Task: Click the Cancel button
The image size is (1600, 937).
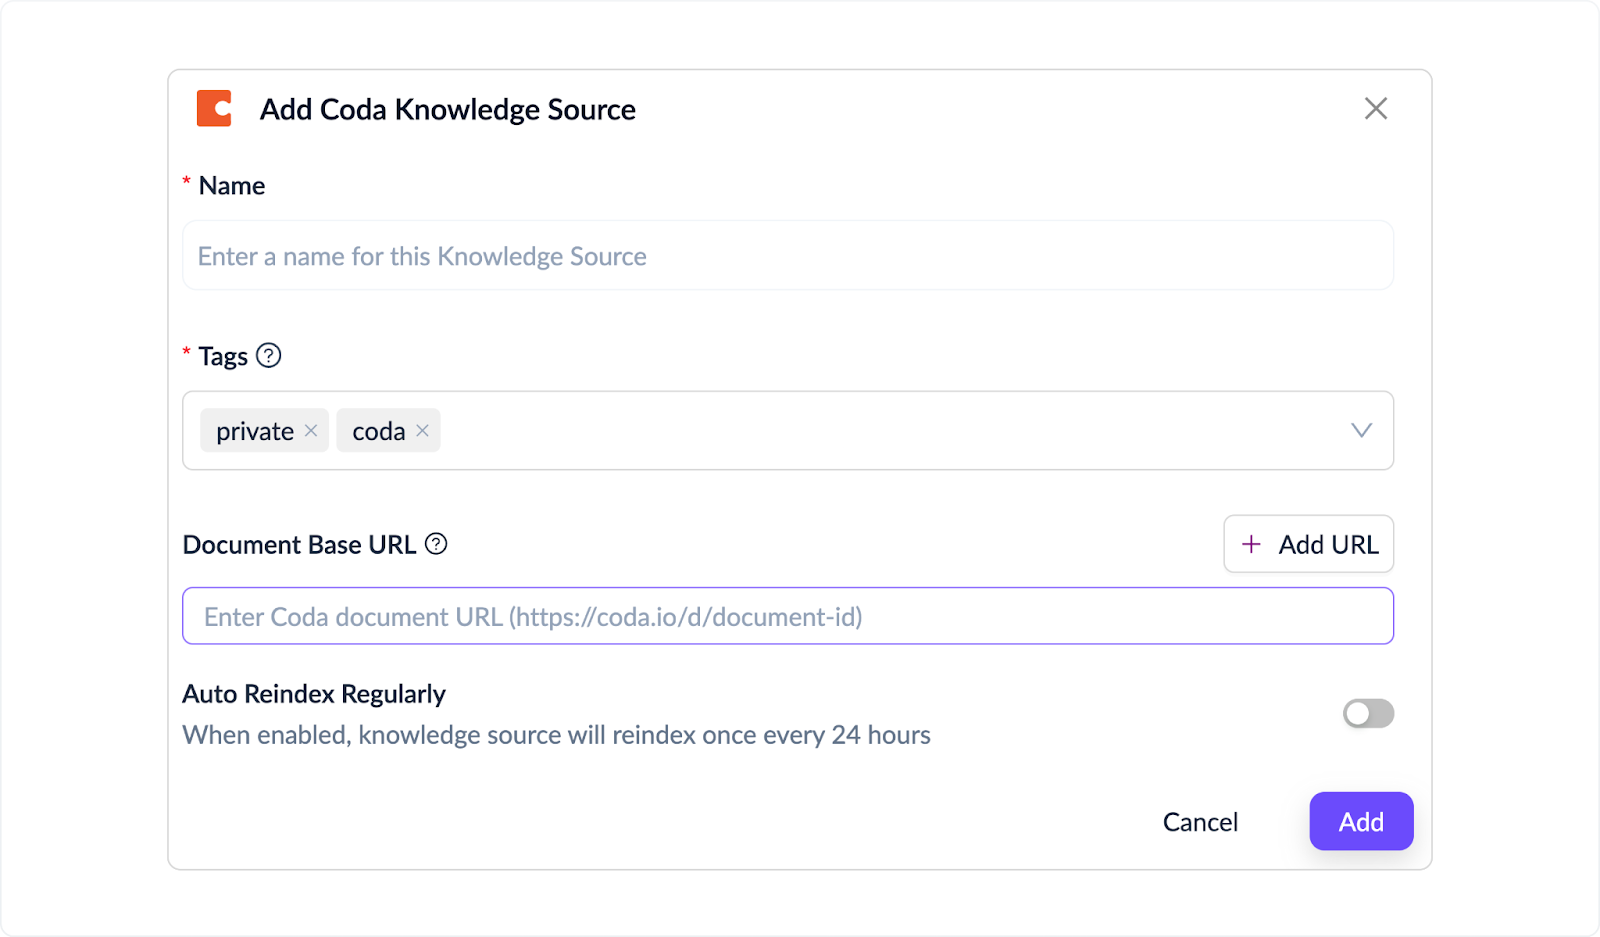Action: point(1200,822)
